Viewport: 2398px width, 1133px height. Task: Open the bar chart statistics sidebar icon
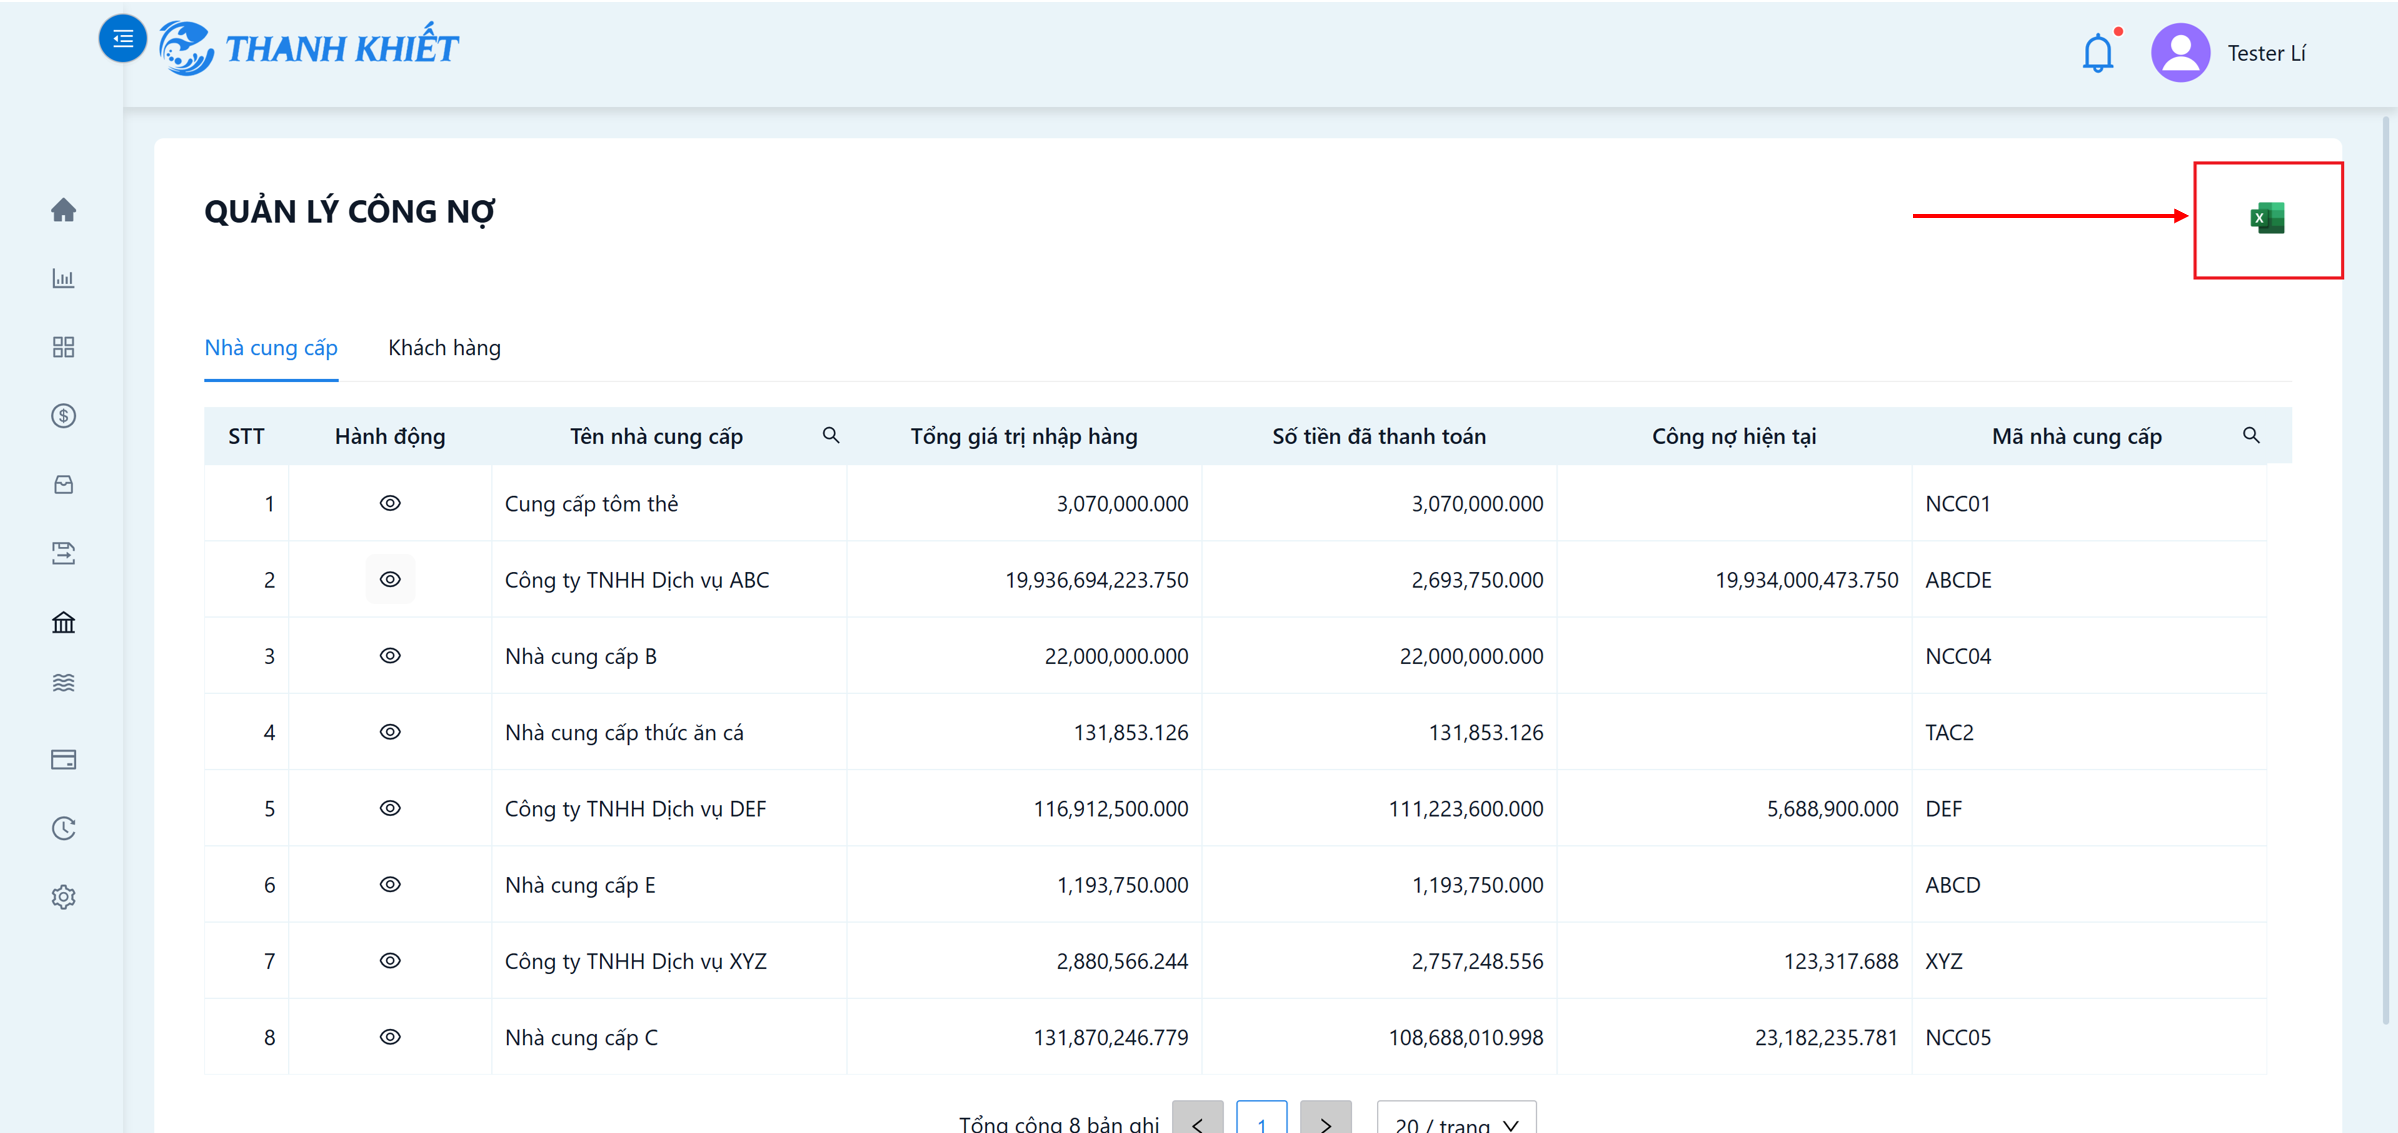[64, 278]
